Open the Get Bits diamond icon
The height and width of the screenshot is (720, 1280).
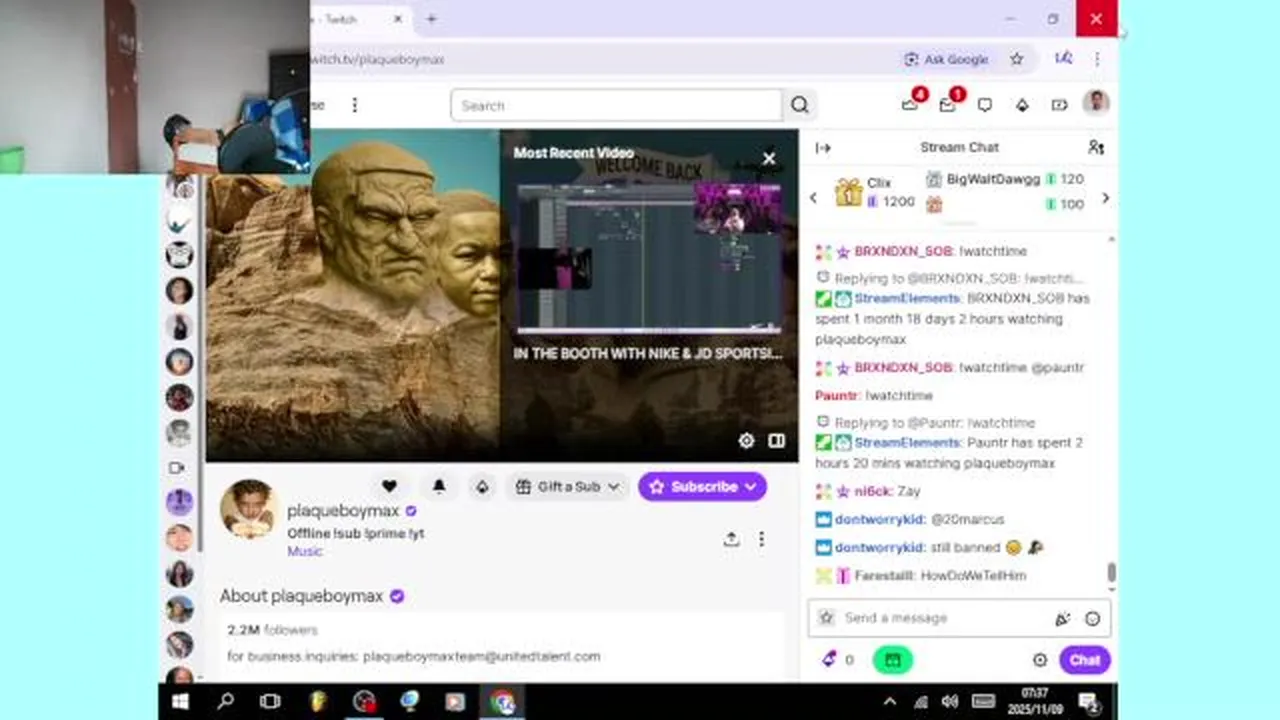1022,105
